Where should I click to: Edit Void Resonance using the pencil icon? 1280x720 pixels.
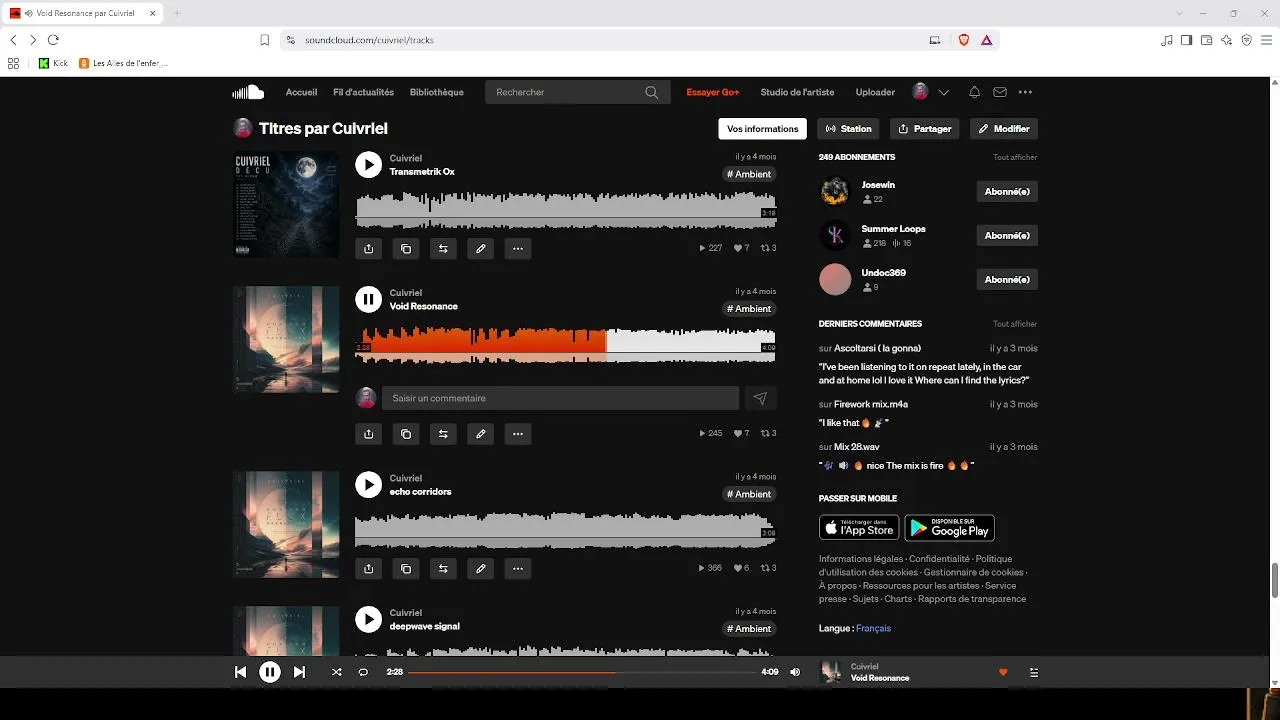(x=481, y=434)
